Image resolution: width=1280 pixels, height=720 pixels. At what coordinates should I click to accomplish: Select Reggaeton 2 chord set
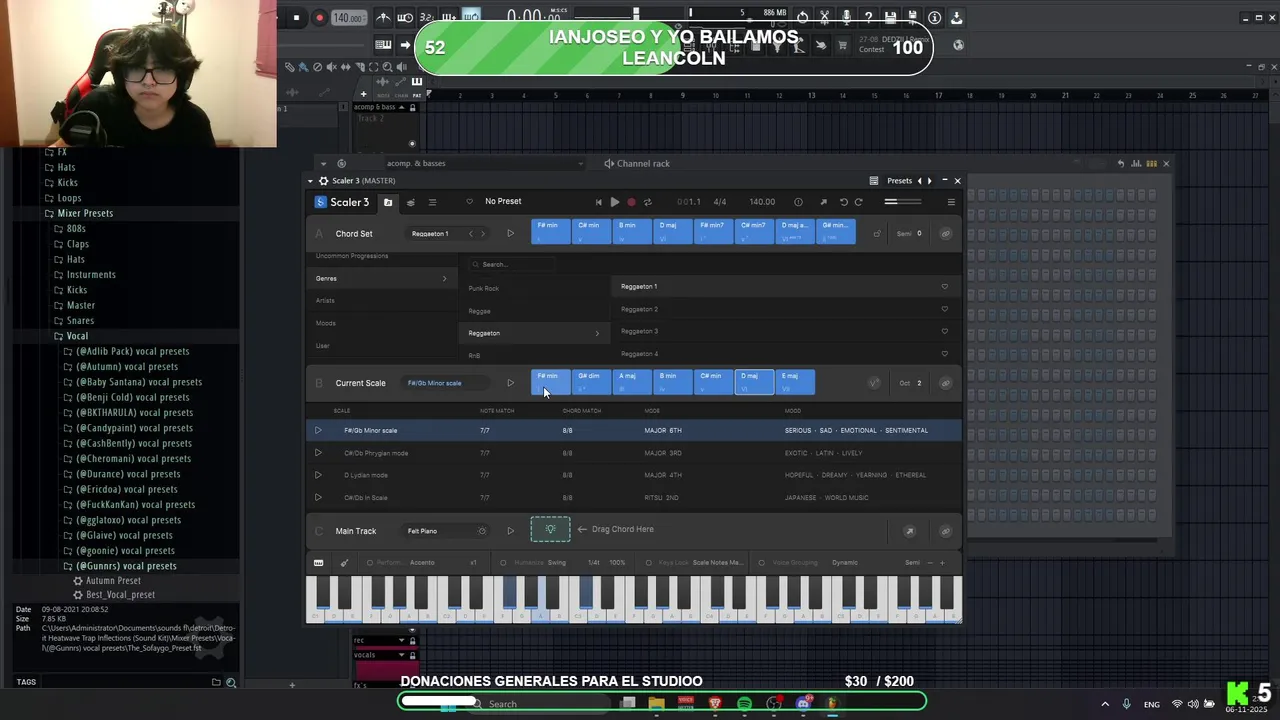(639, 309)
